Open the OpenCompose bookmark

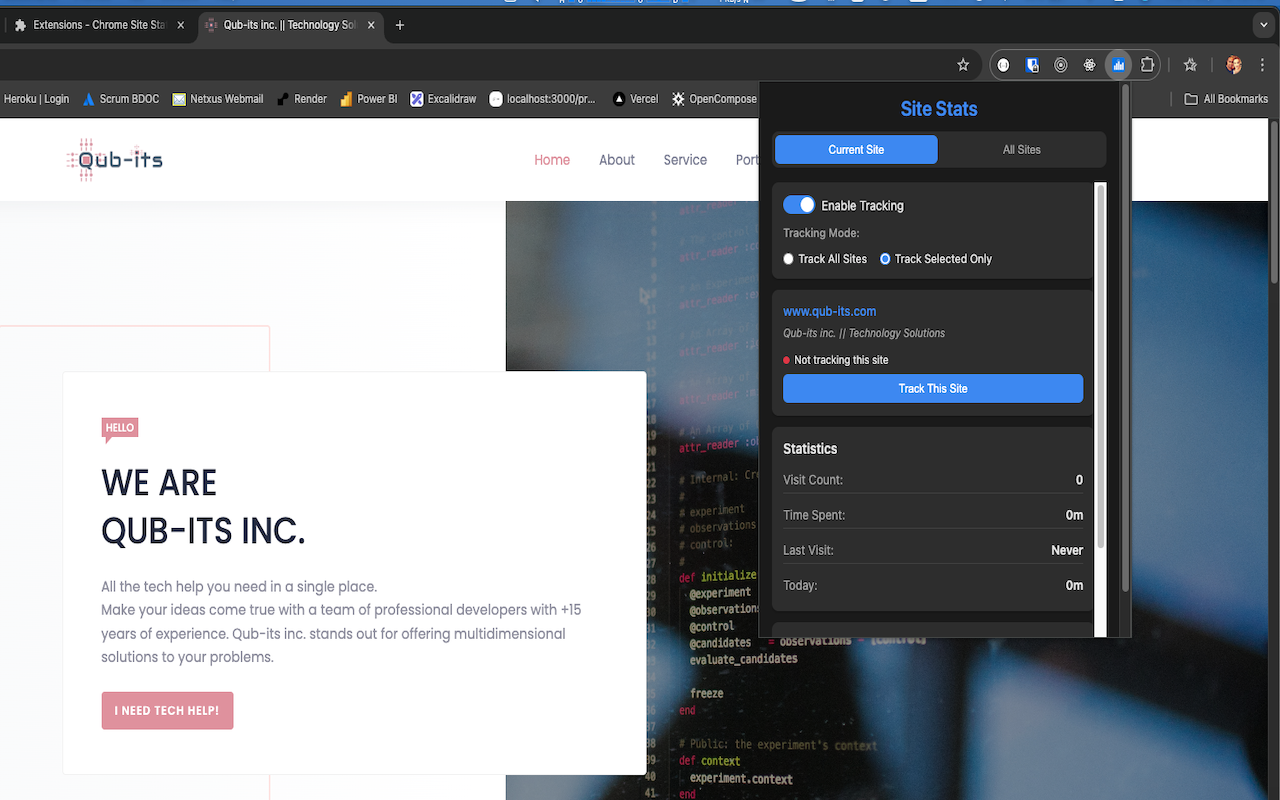click(714, 99)
